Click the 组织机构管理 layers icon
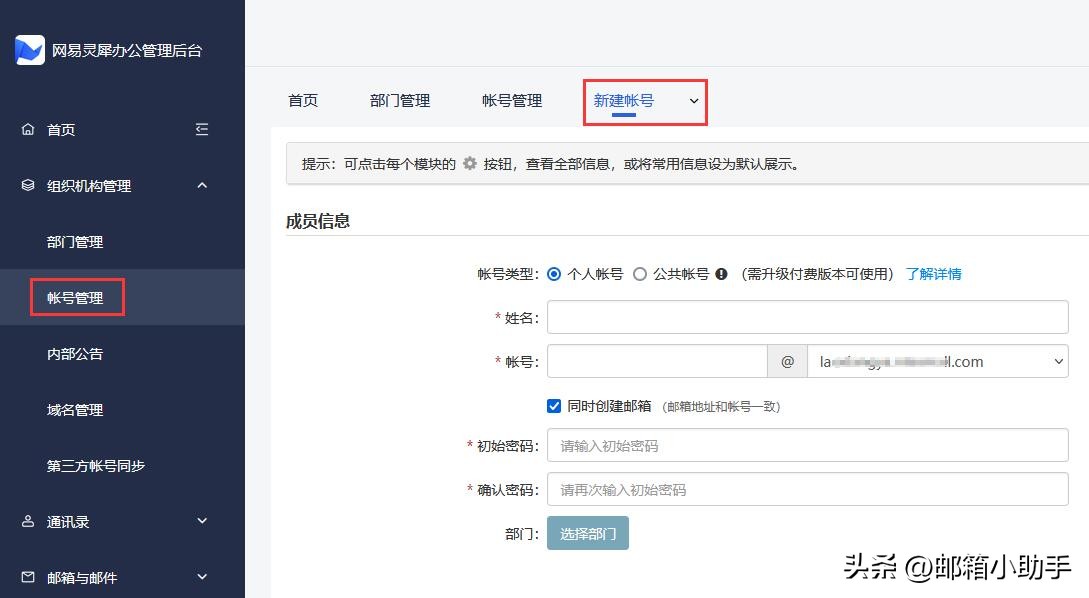The height and width of the screenshot is (598, 1089). point(28,185)
